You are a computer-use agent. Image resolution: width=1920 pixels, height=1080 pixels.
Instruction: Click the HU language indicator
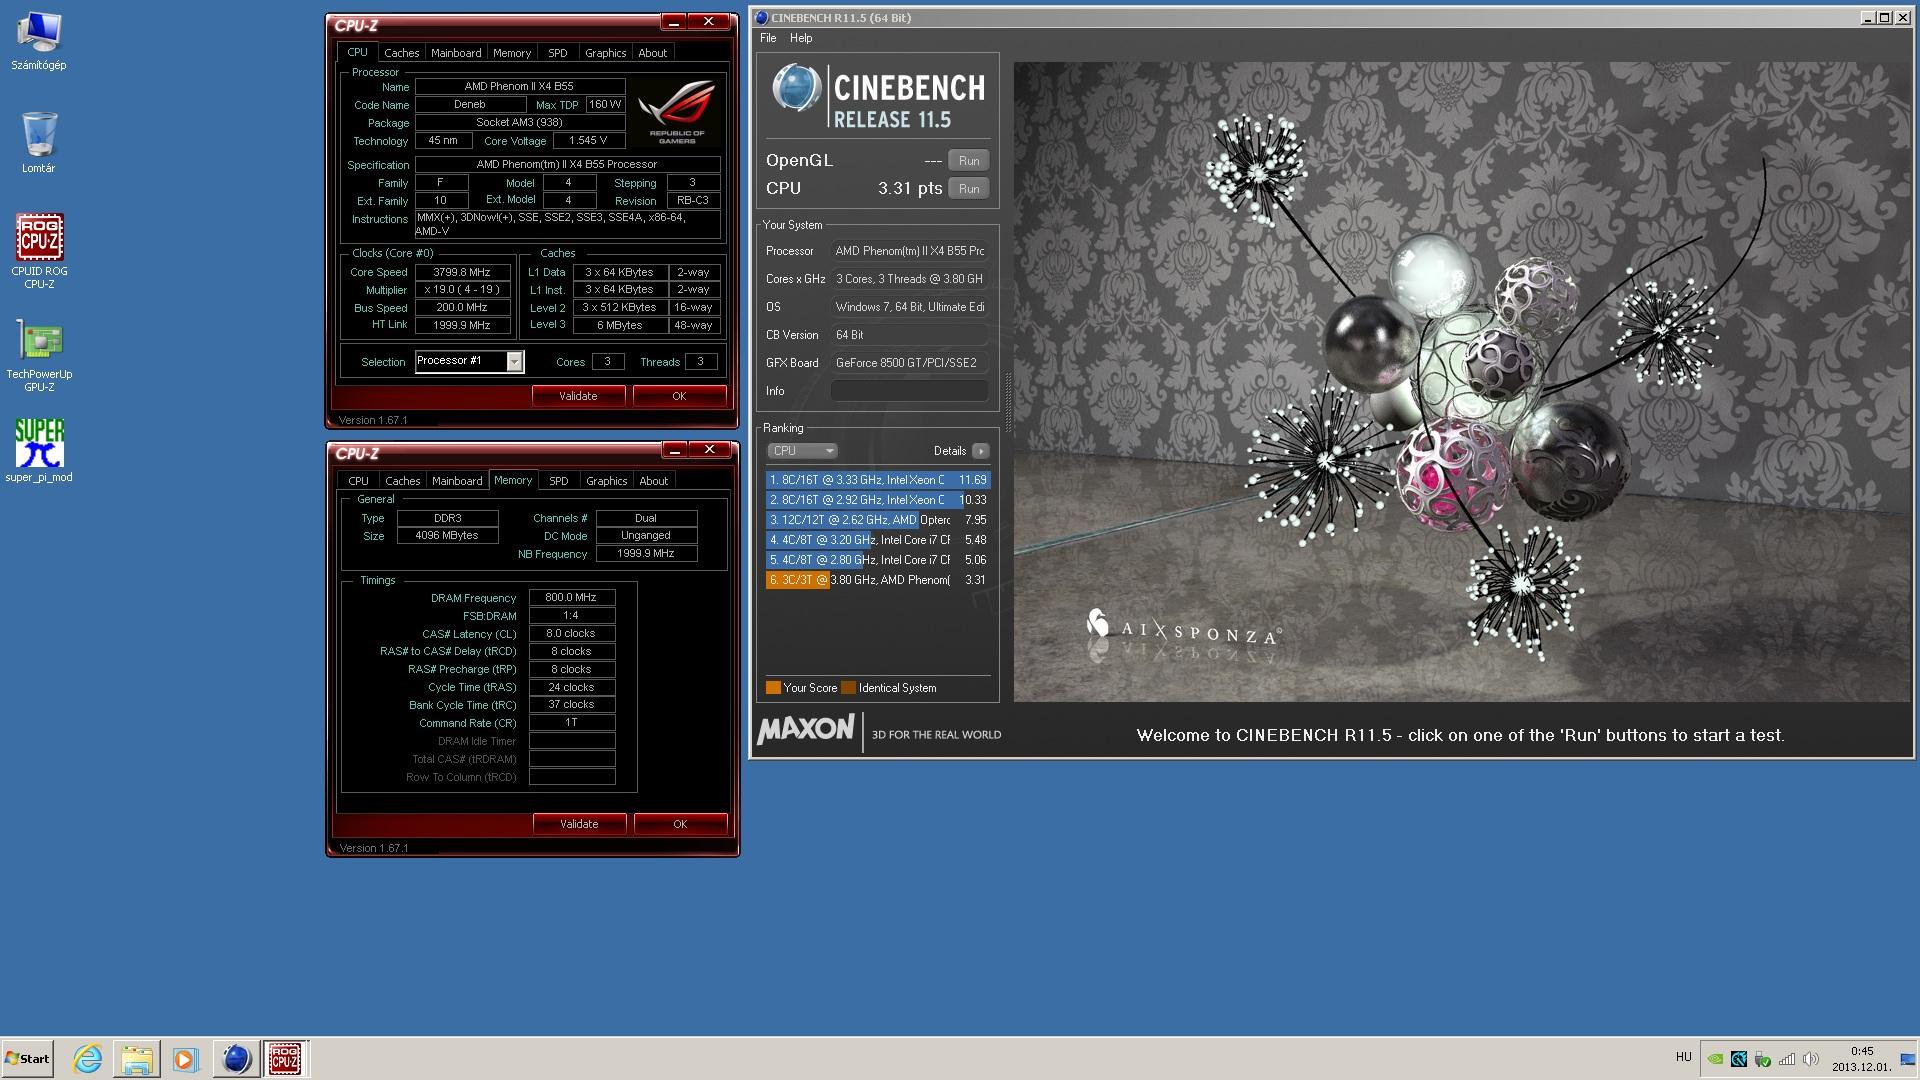point(1683,1057)
